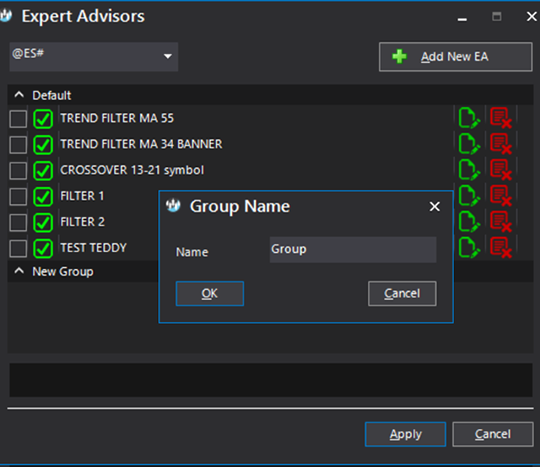Collapse the New Group section
540x467 pixels.
(19, 271)
